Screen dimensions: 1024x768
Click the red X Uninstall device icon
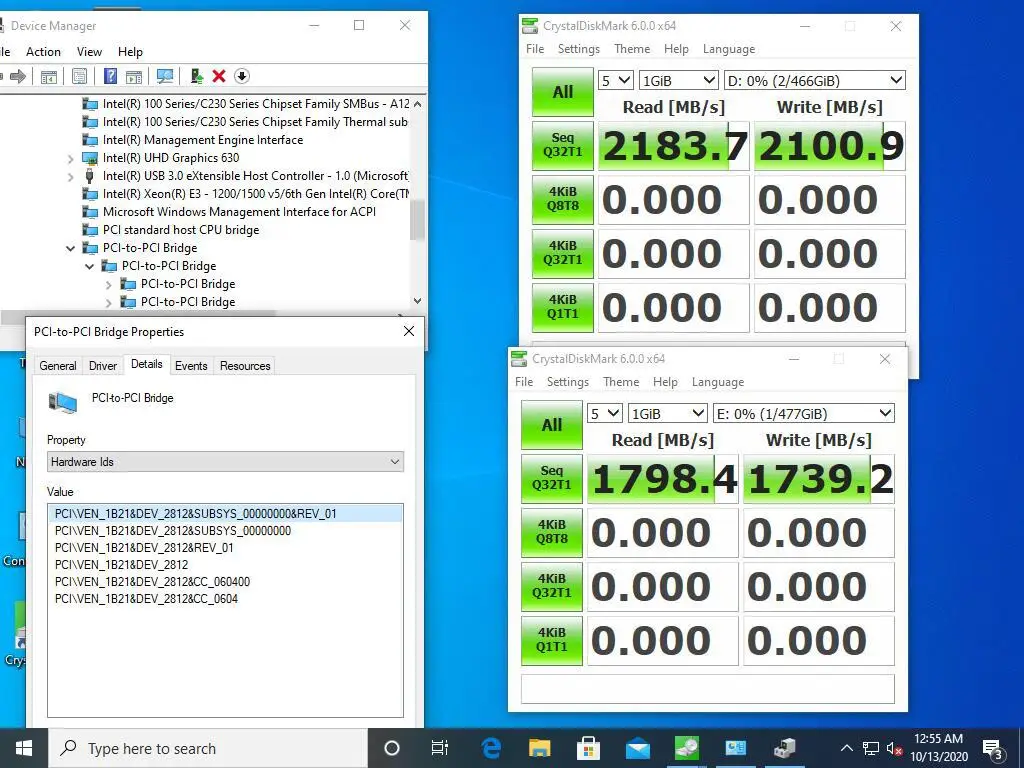pyautogui.click(x=219, y=76)
